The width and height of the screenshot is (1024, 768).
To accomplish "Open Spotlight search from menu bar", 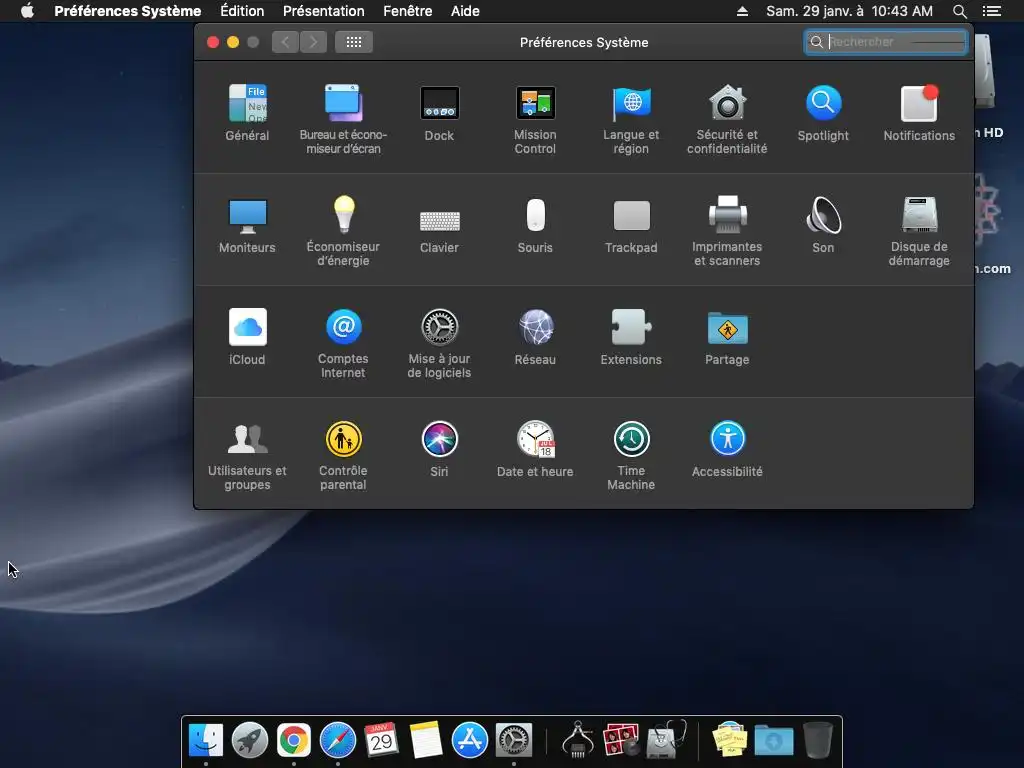I will [x=959, y=11].
